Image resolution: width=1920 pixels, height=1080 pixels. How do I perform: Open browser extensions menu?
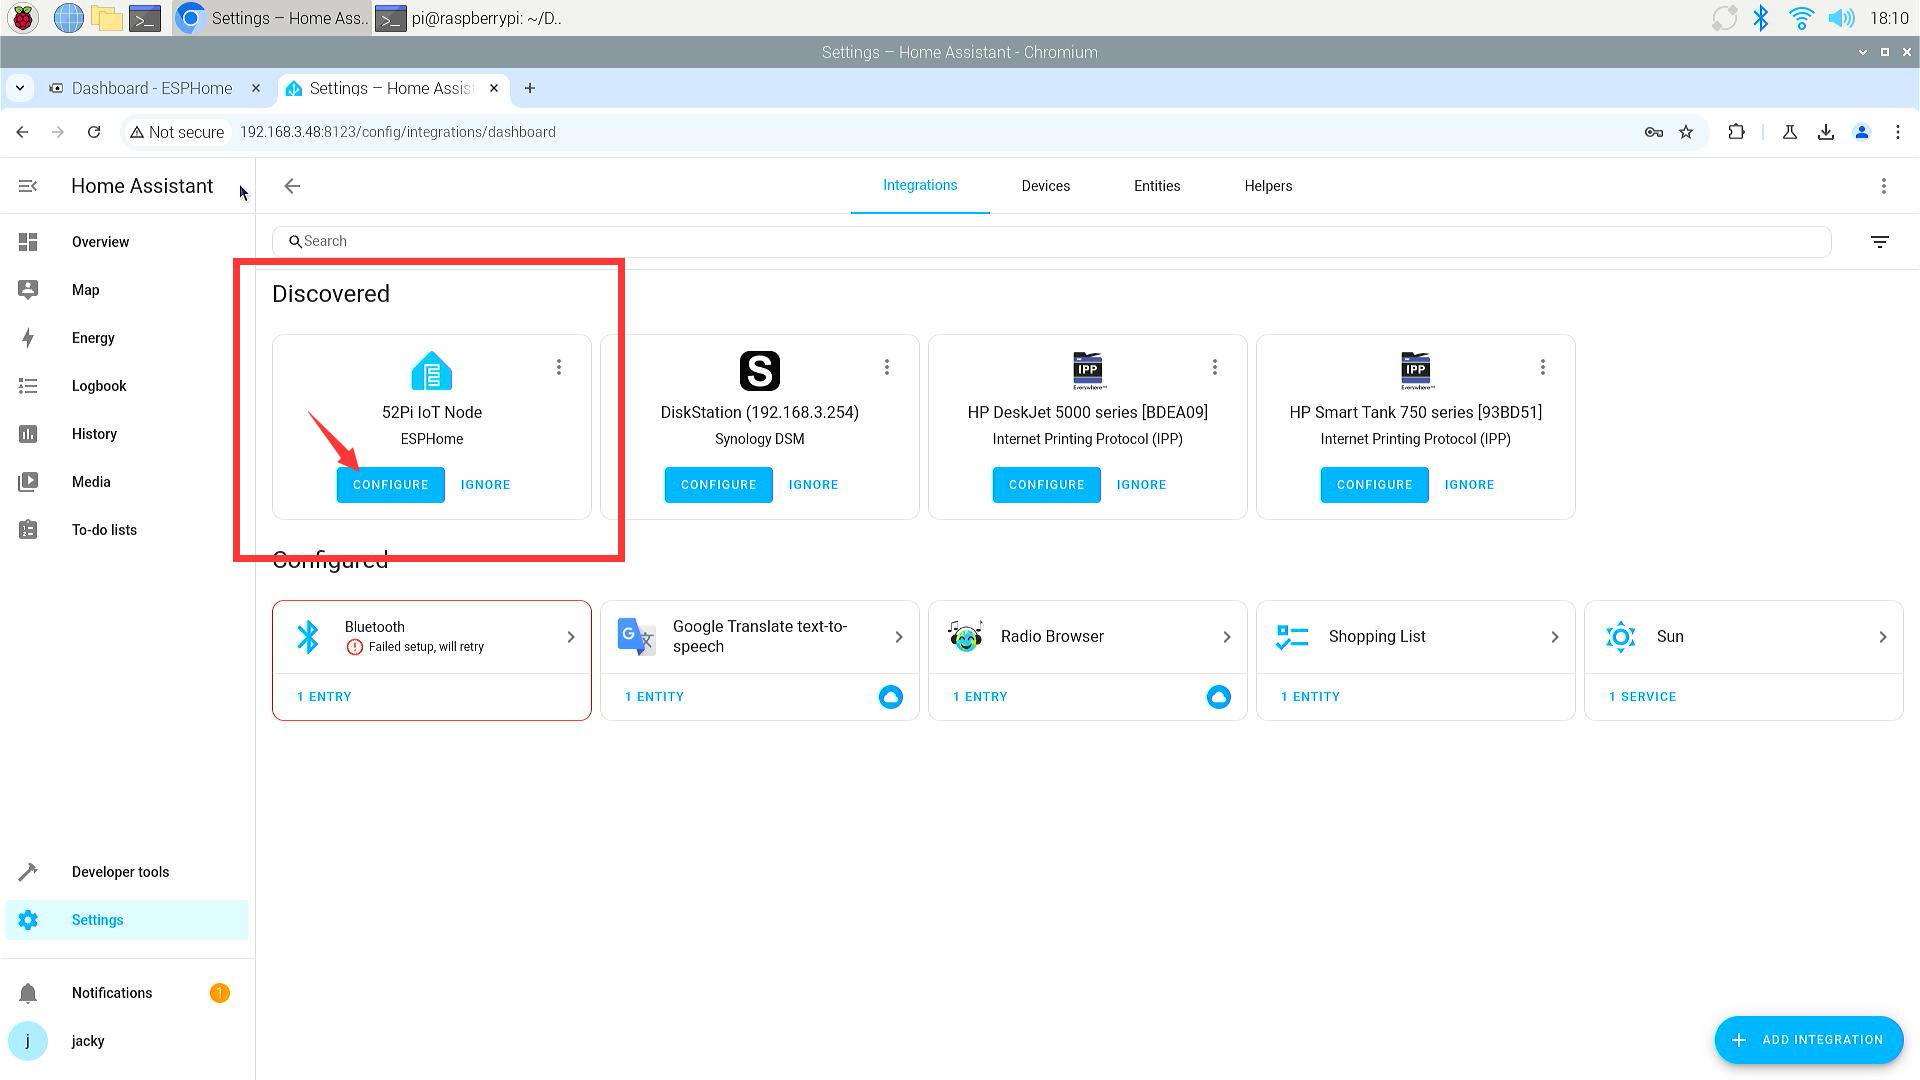click(1736, 132)
